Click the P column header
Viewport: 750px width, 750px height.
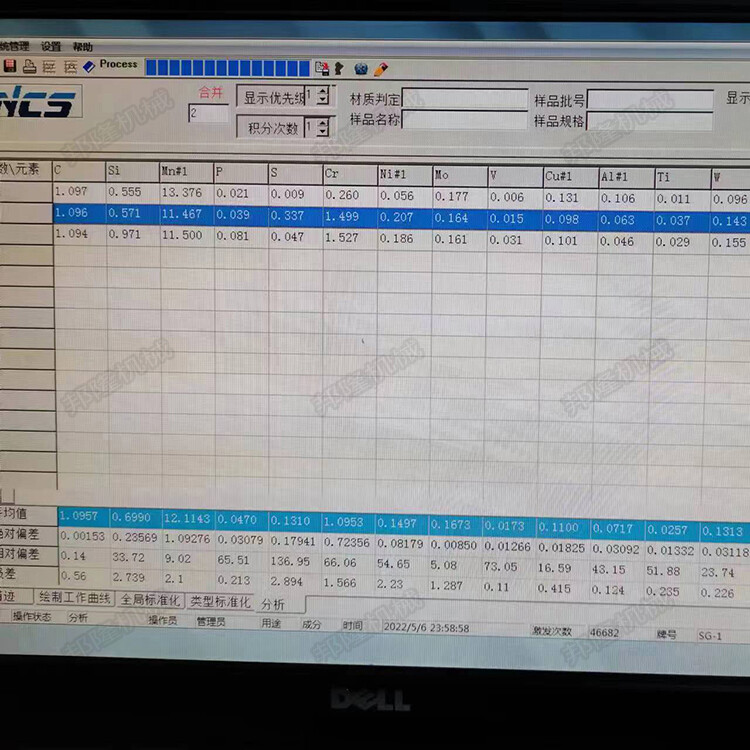(x=241, y=173)
